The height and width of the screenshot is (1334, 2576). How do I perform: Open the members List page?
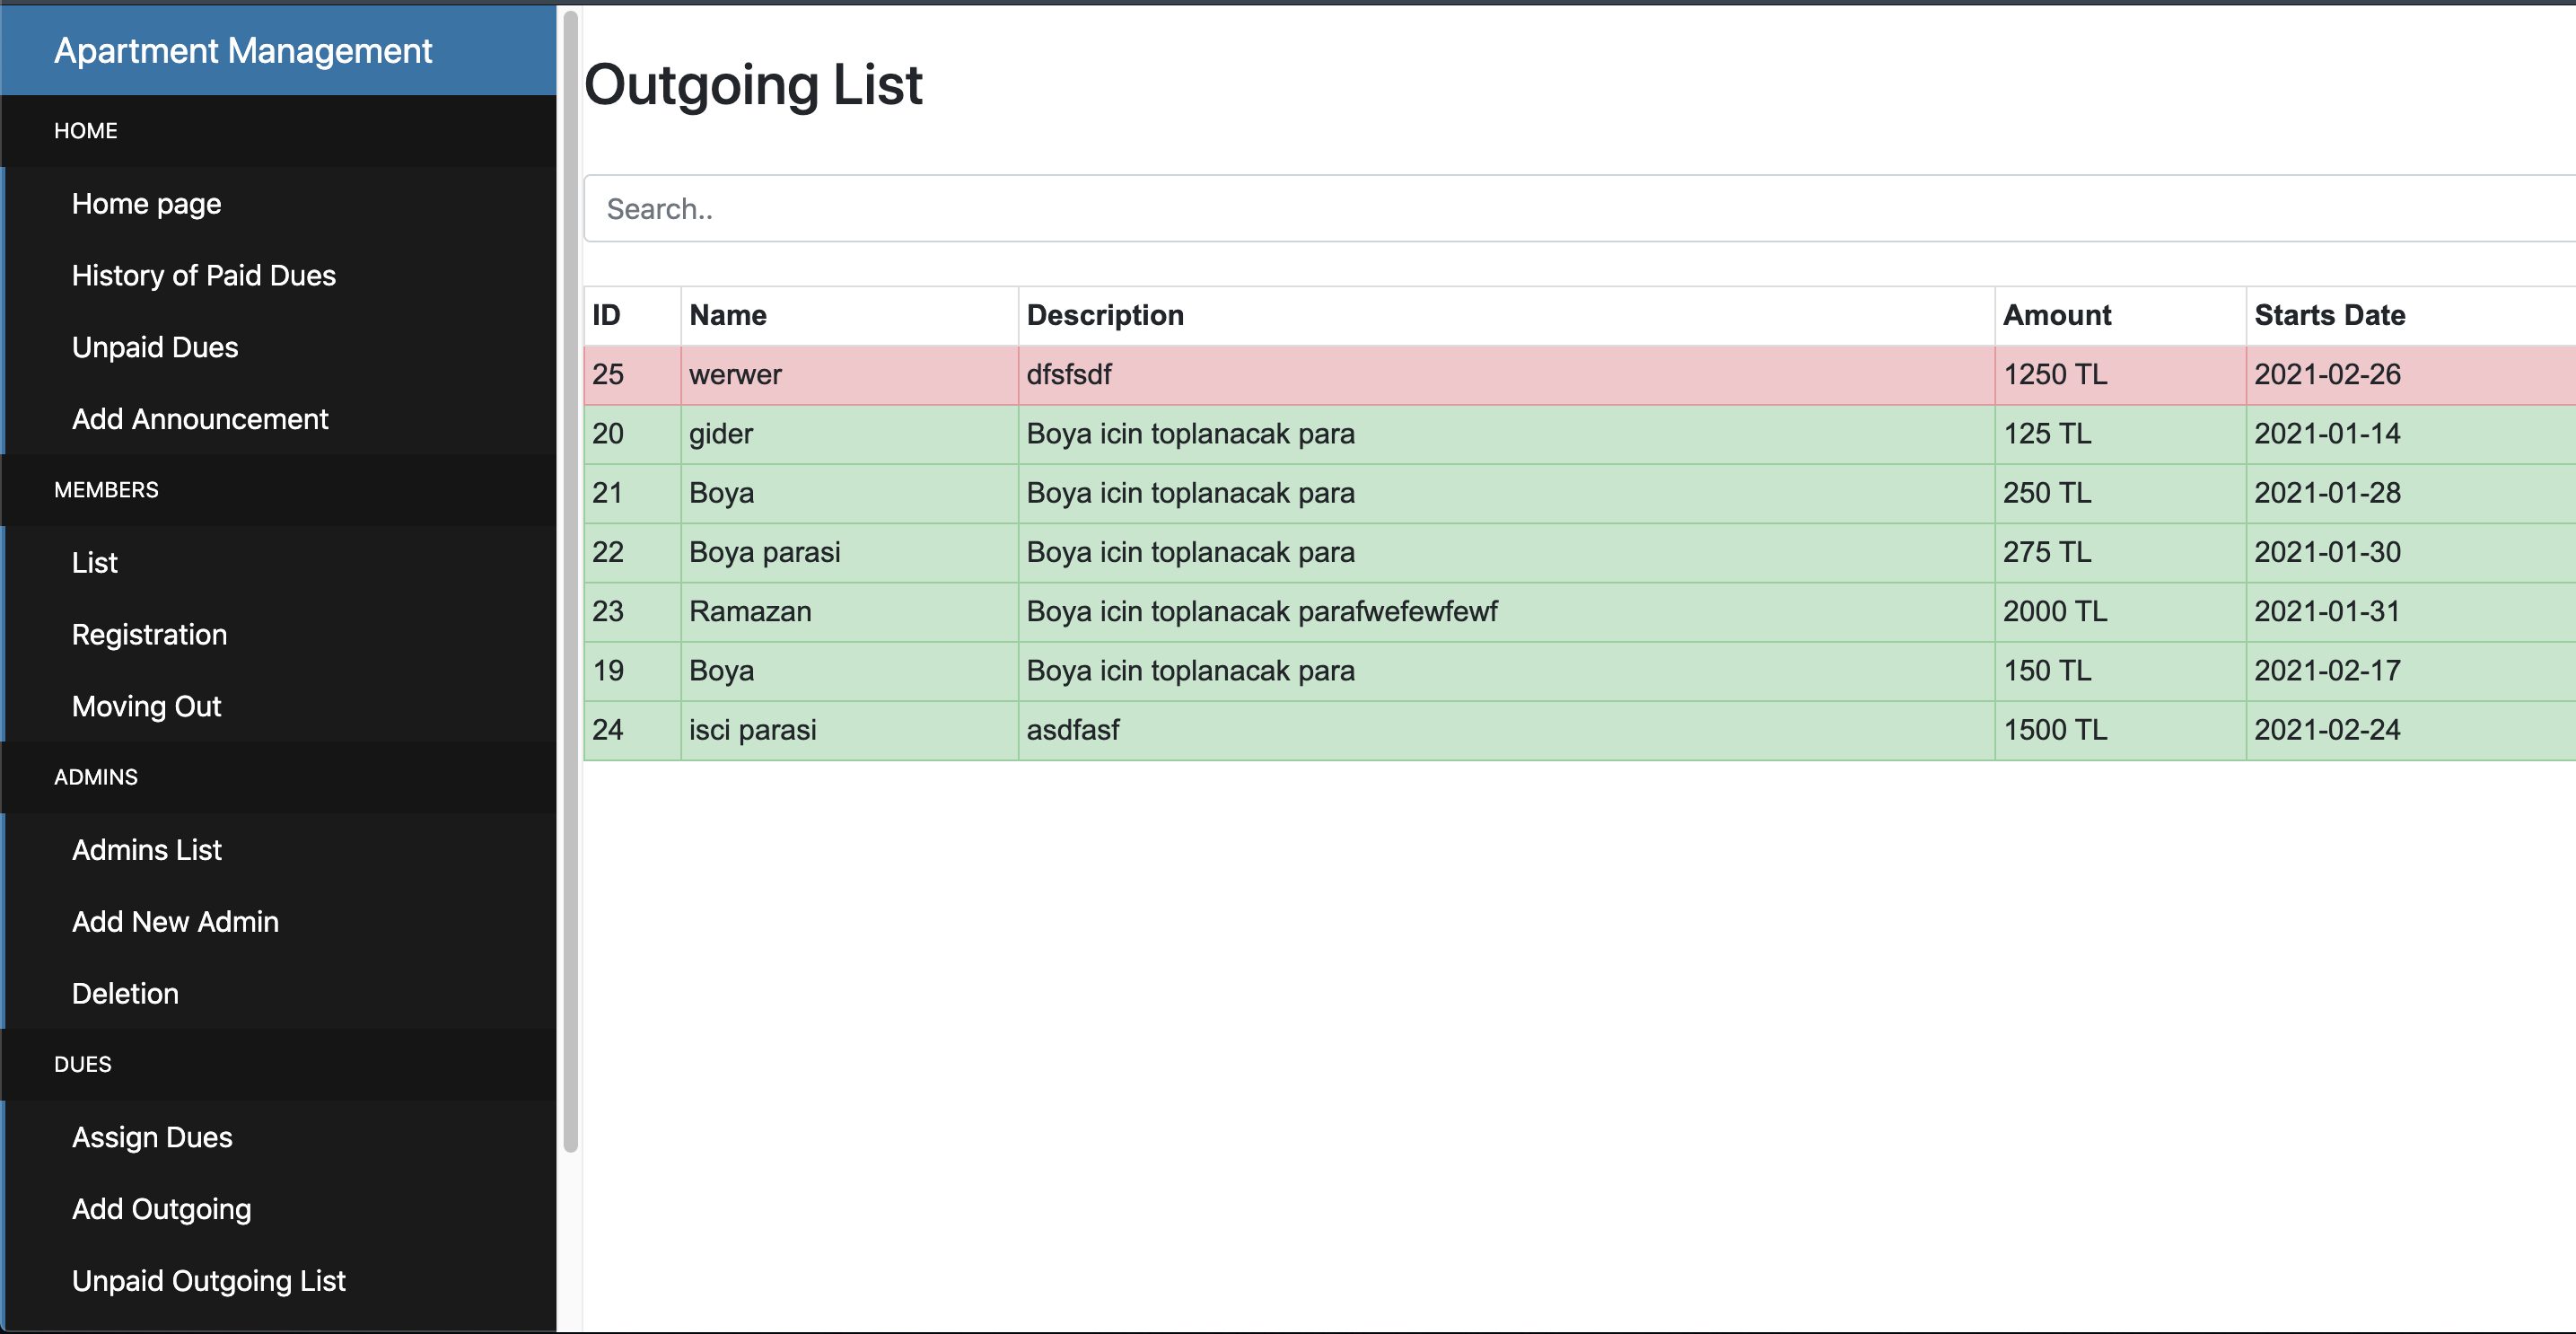pos(94,563)
